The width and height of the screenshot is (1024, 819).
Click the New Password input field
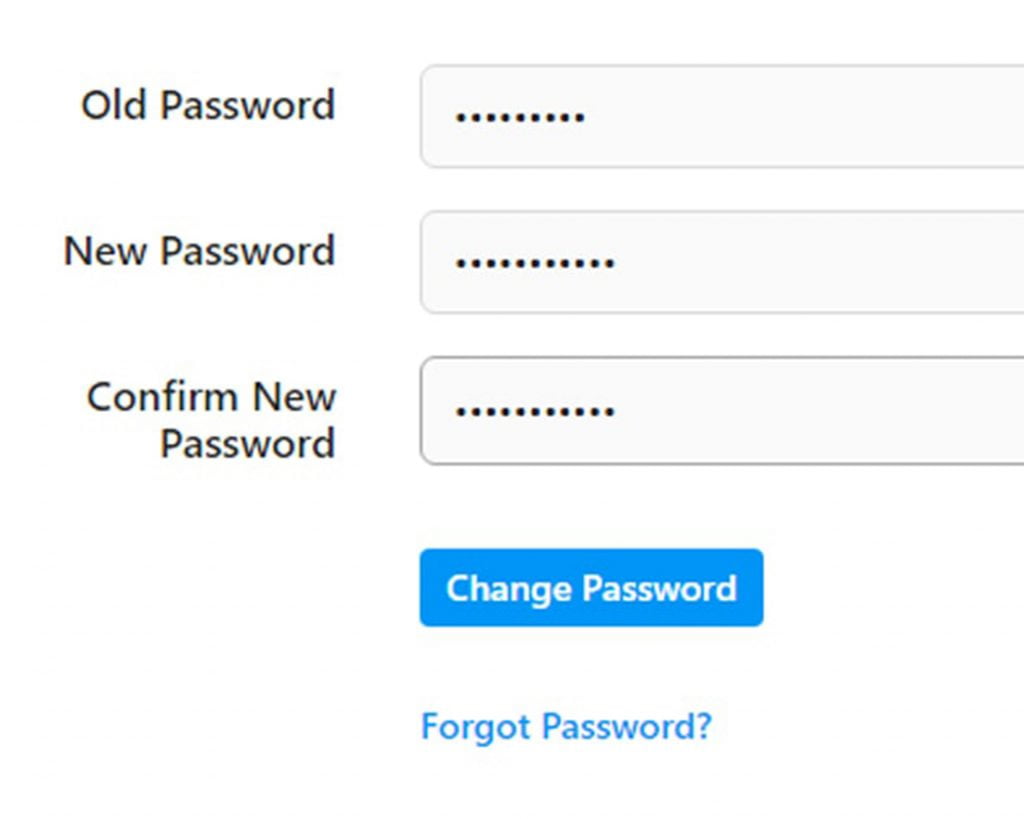722,262
